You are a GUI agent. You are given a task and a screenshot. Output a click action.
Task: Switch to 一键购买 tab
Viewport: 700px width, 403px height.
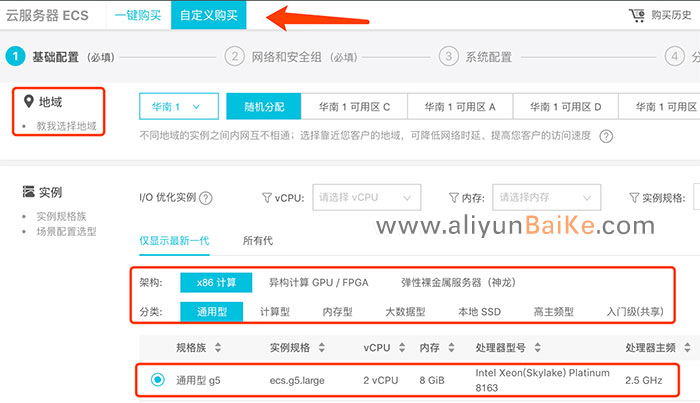click(138, 15)
